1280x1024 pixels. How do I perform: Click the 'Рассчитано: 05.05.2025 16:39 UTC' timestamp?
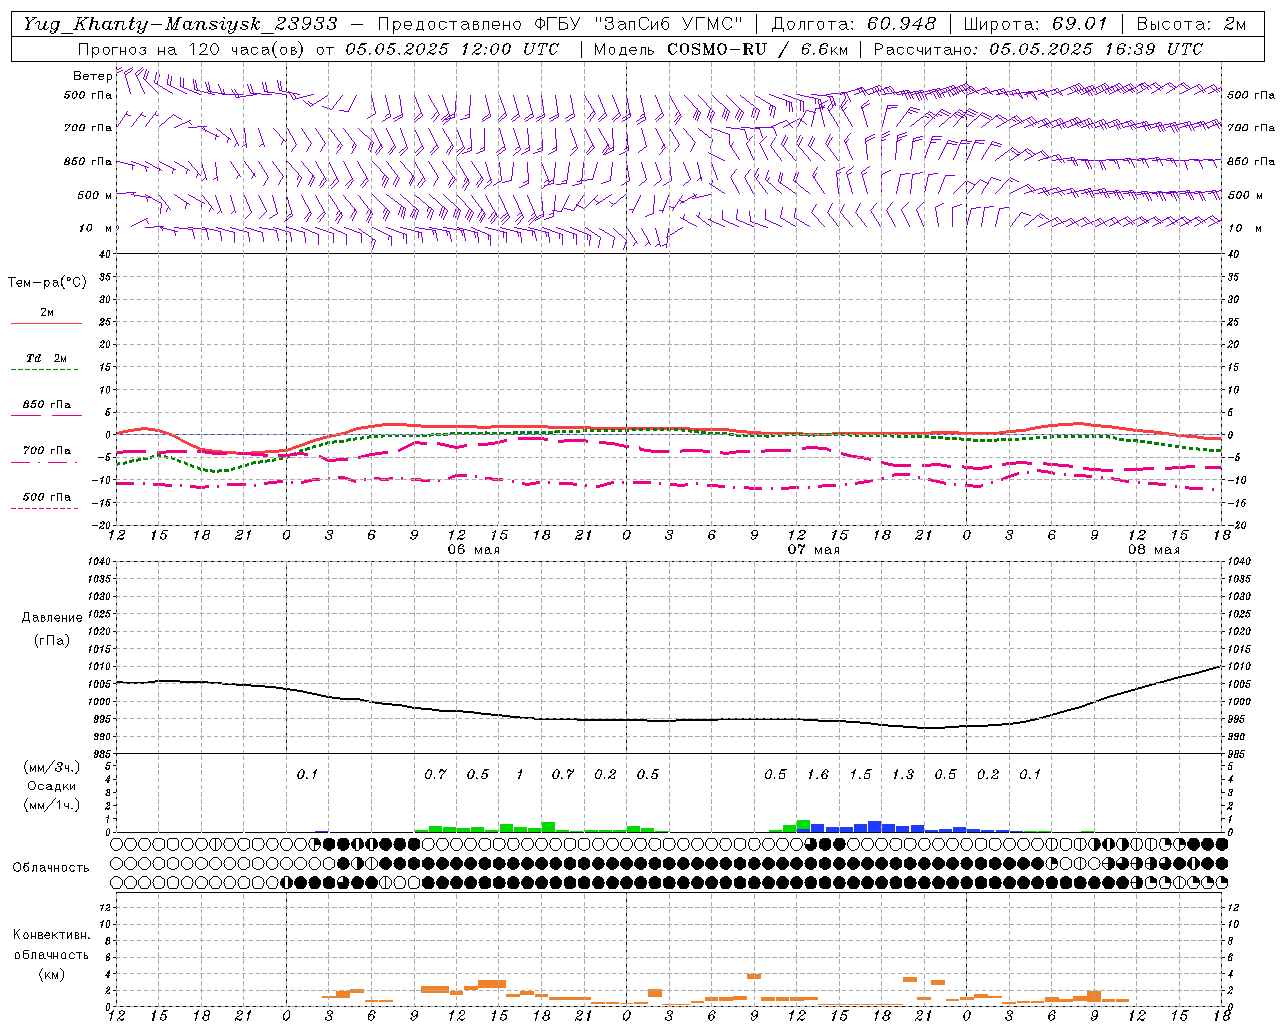pyautogui.click(x=1038, y=49)
